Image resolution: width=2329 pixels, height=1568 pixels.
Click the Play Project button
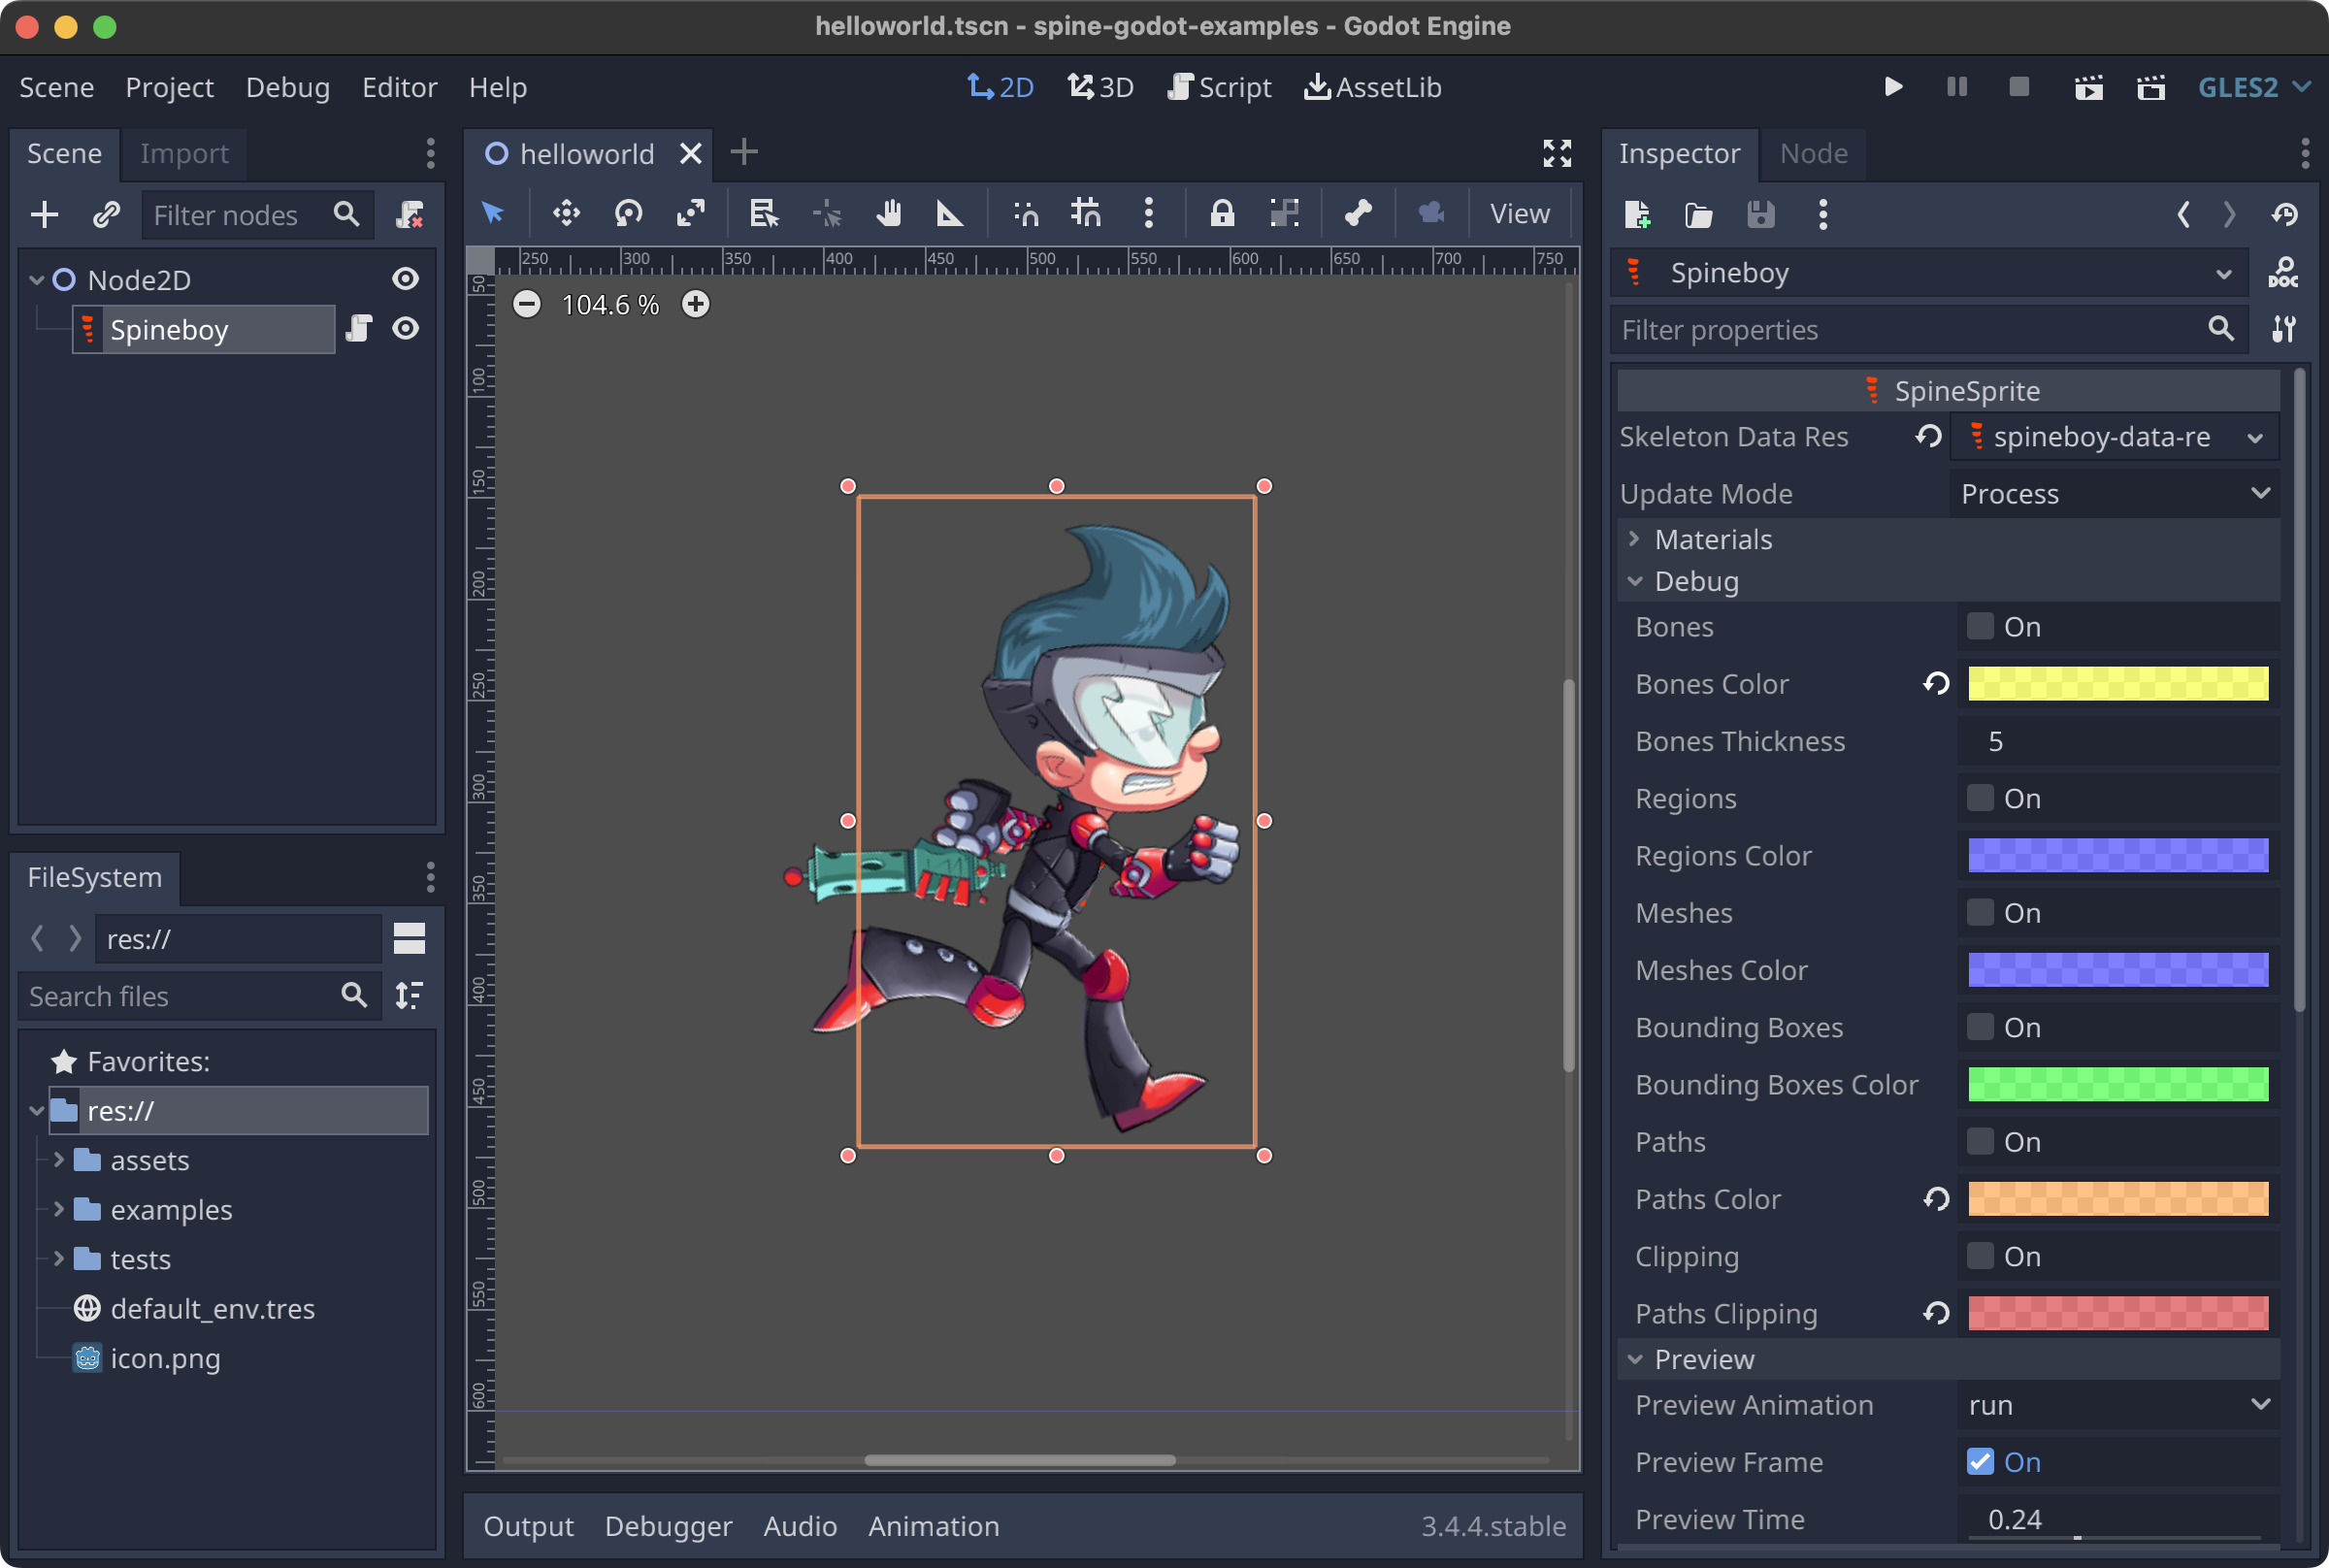tap(1892, 87)
